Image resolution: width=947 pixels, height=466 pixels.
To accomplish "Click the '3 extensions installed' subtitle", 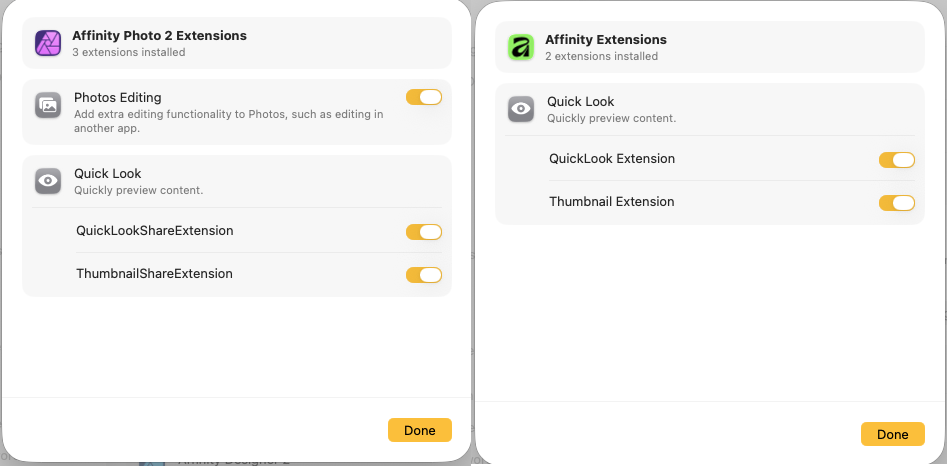I will [129, 53].
